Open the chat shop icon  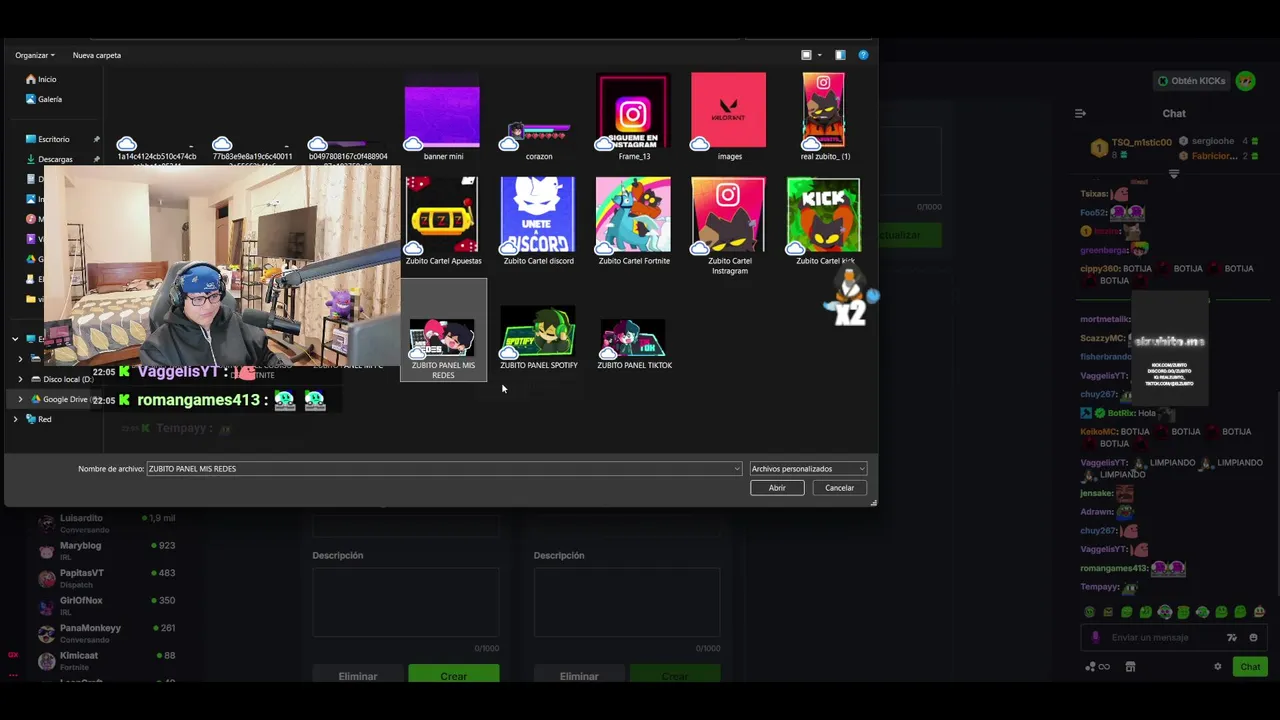1130,666
